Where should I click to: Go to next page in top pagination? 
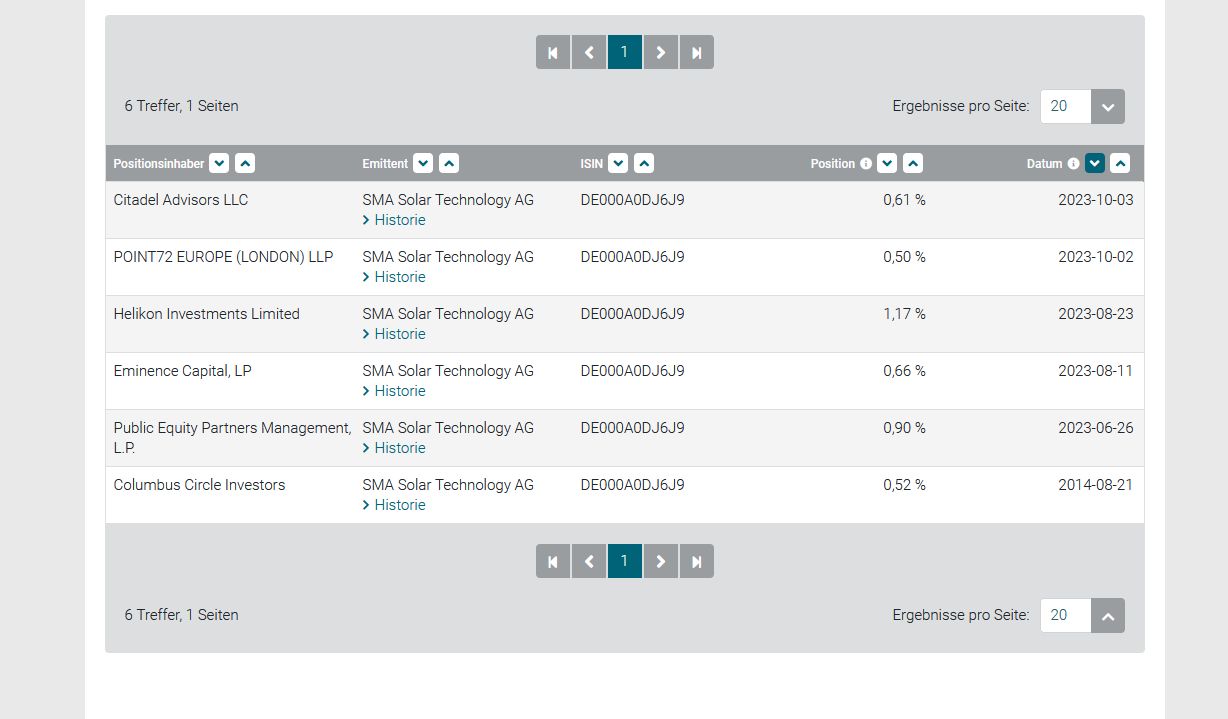pos(660,52)
